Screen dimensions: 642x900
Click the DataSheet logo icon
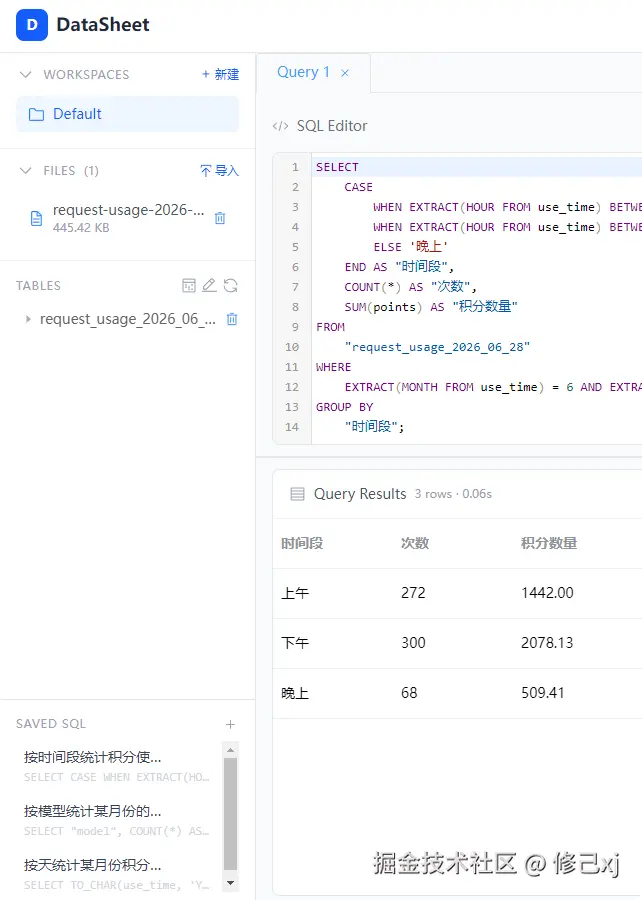tap(32, 25)
